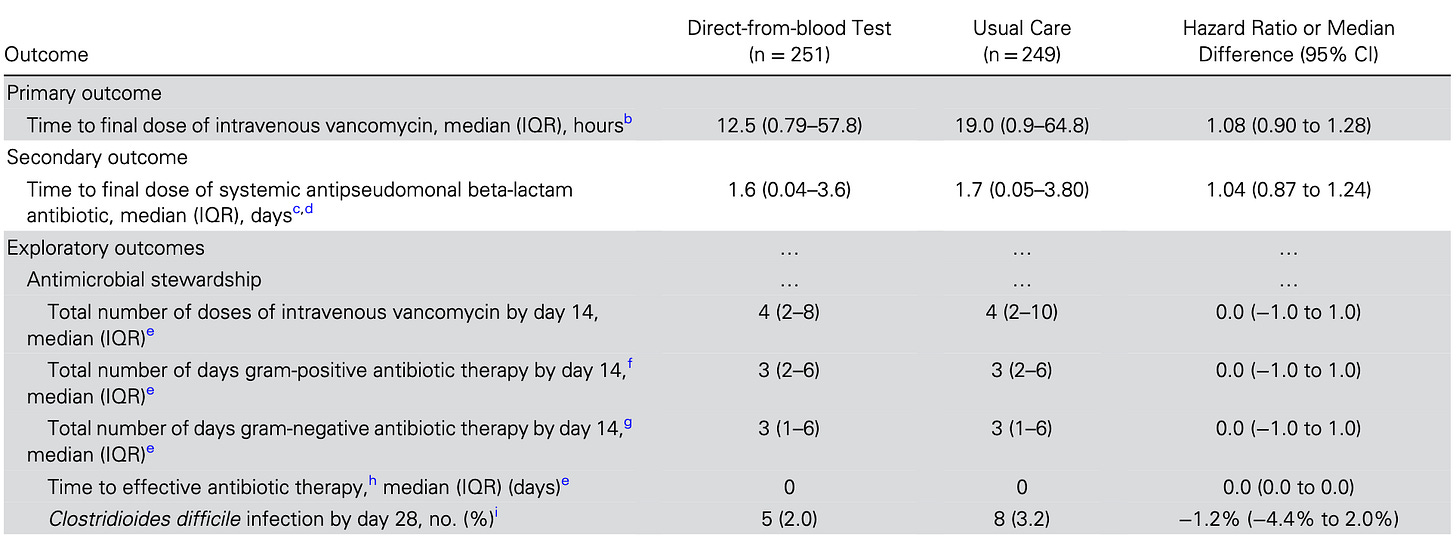Open footnote d beside antipseudomonal days
Screen dimensions: 1456x538
309,210
